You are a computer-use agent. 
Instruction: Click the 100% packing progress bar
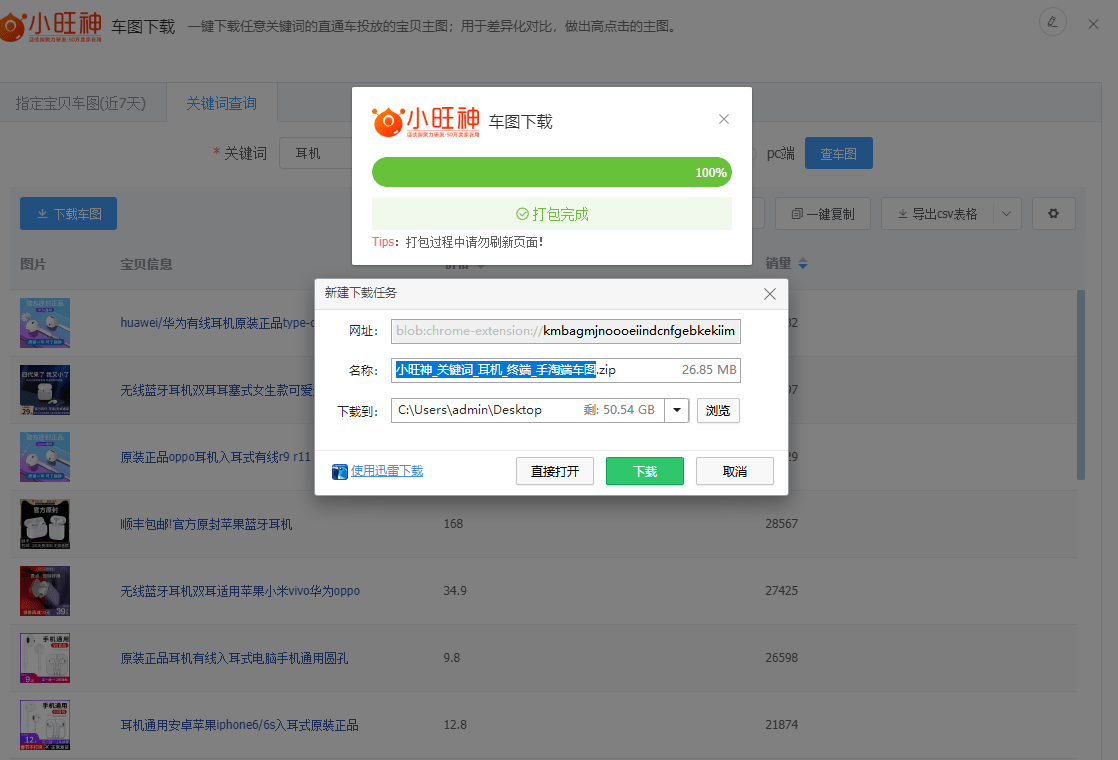point(552,172)
